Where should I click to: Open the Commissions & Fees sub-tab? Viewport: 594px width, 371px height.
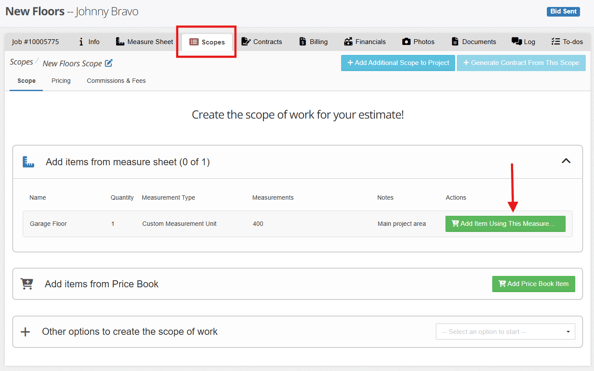[x=116, y=81]
